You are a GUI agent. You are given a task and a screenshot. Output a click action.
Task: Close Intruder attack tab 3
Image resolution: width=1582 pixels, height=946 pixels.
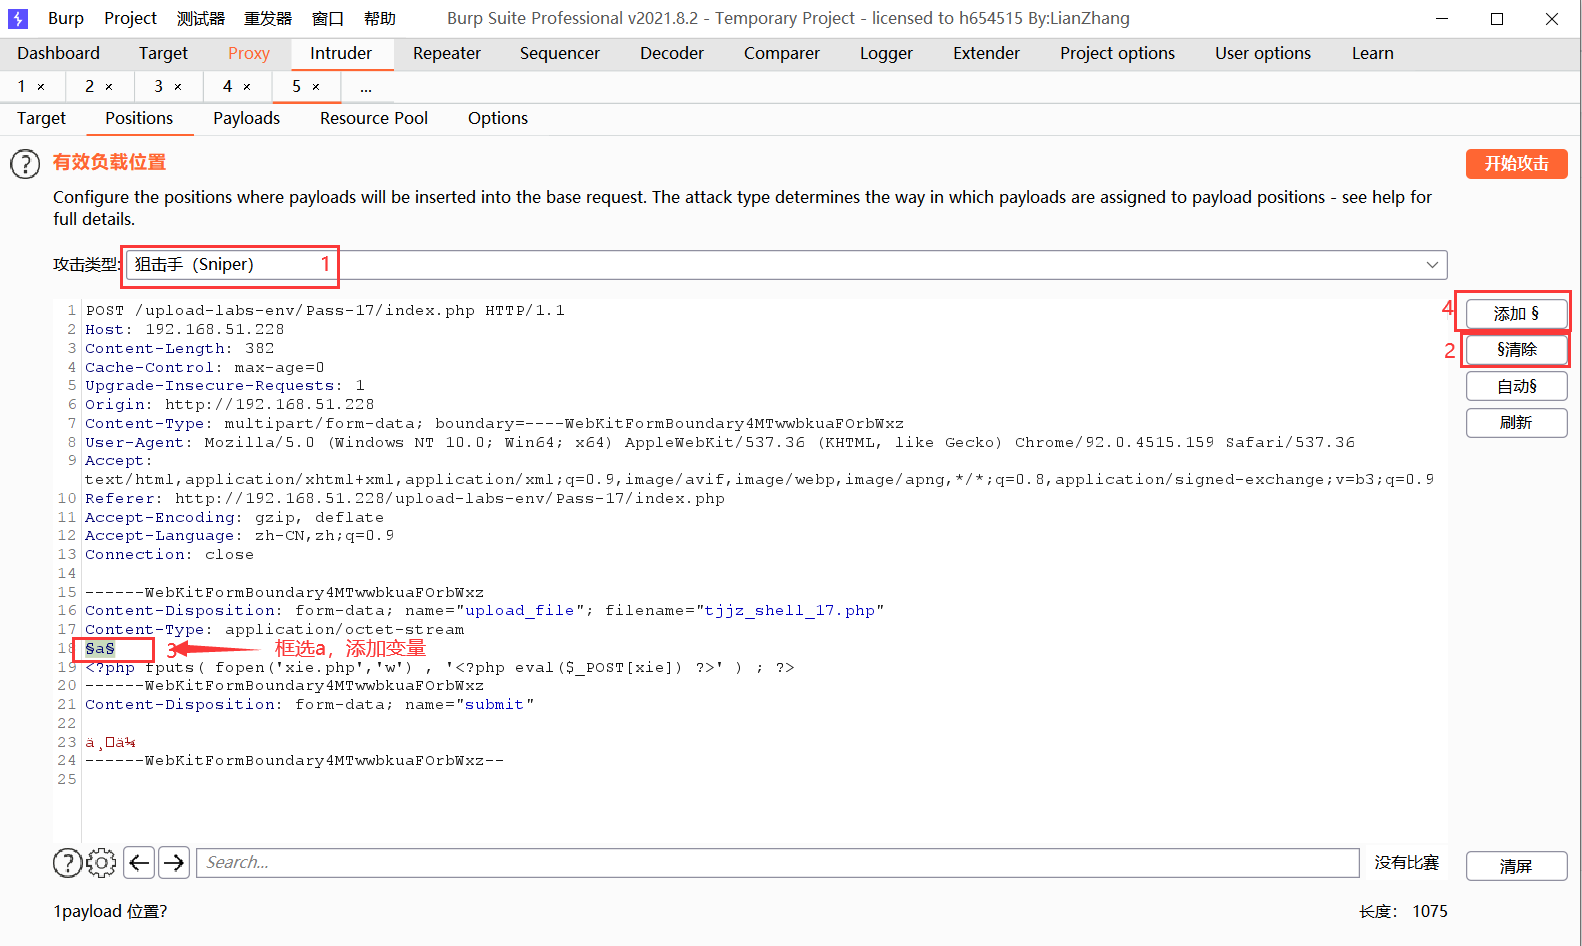pos(178,87)
